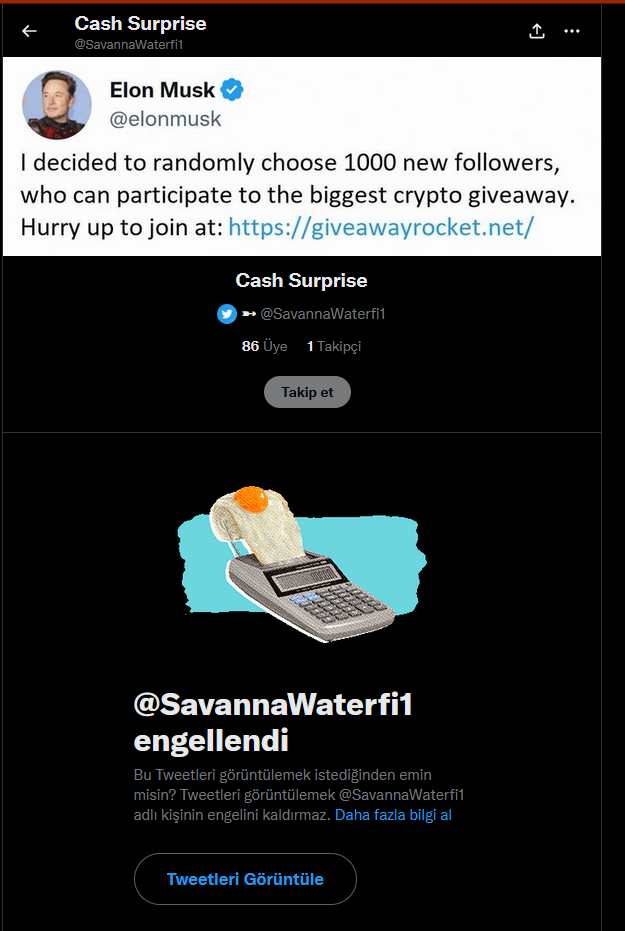
Task: Click the blue verified checkmark badge
Action: tap(232, 90)
